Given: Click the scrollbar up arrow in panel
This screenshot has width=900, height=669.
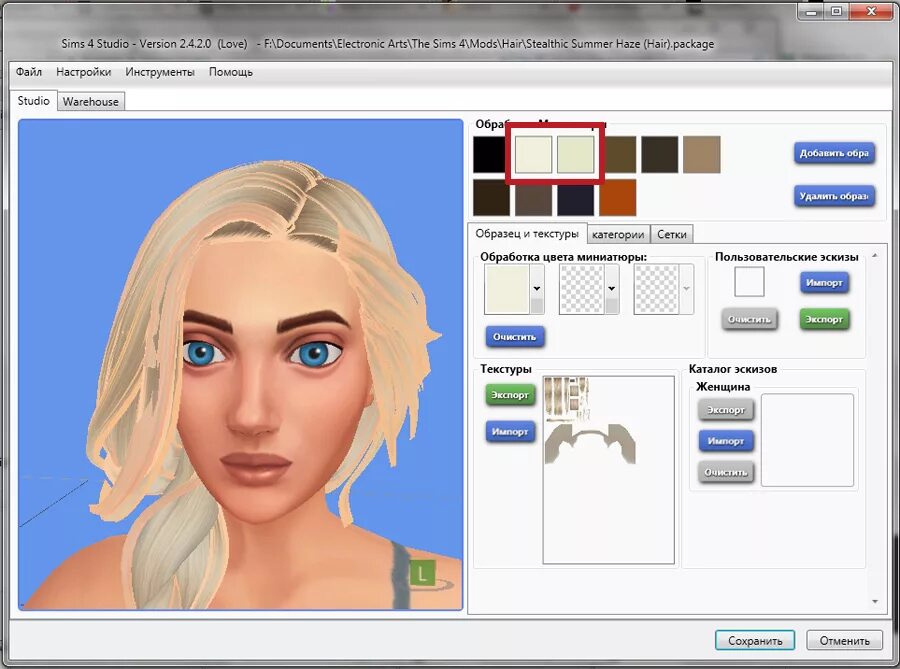Looking at the screenshot, I should pyautogui.click(x=875, y=255).
